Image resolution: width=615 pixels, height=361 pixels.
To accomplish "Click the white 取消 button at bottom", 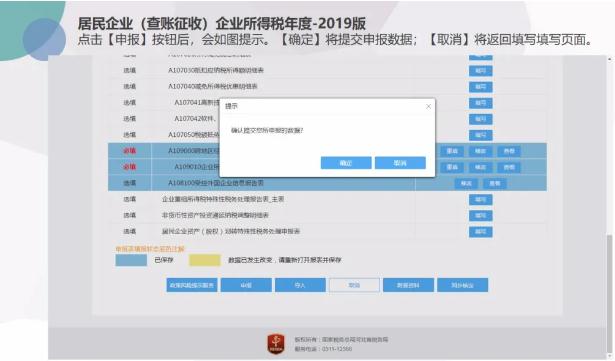I will (x=354, y=285).
